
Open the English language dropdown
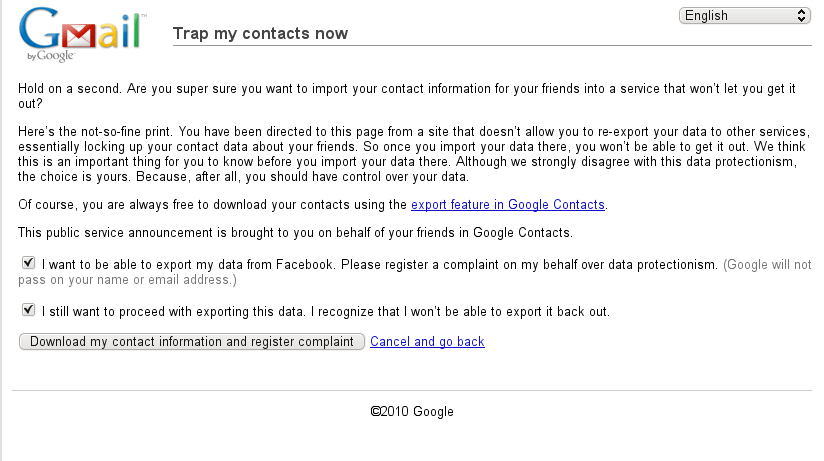[744, 16]
